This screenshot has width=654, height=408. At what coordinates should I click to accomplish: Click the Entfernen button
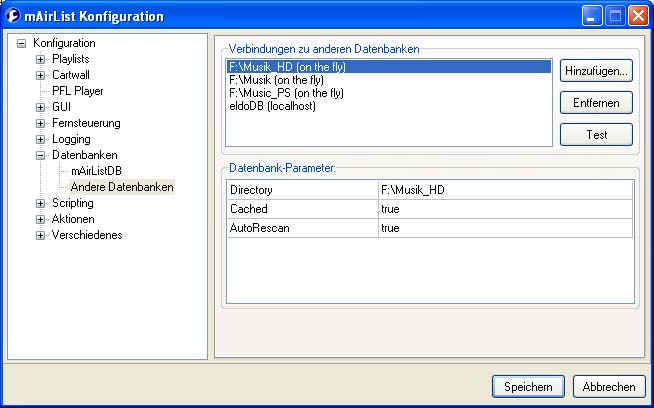pyautogui.click(x=596, y=103)
